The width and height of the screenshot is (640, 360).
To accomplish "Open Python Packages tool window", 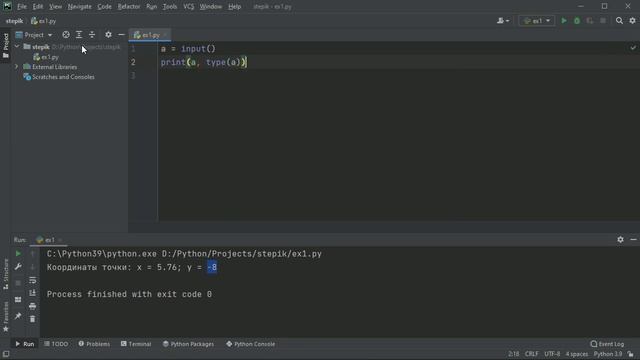I will click(188, 344).
